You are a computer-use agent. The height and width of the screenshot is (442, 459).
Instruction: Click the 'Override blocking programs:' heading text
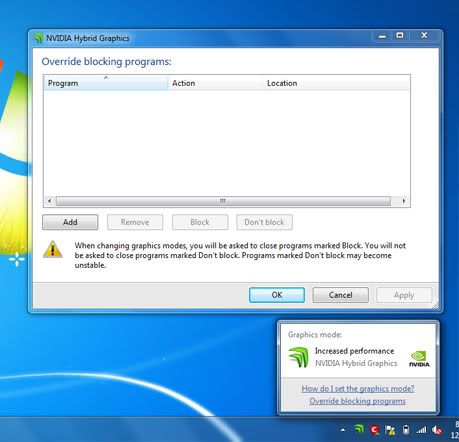106,62
